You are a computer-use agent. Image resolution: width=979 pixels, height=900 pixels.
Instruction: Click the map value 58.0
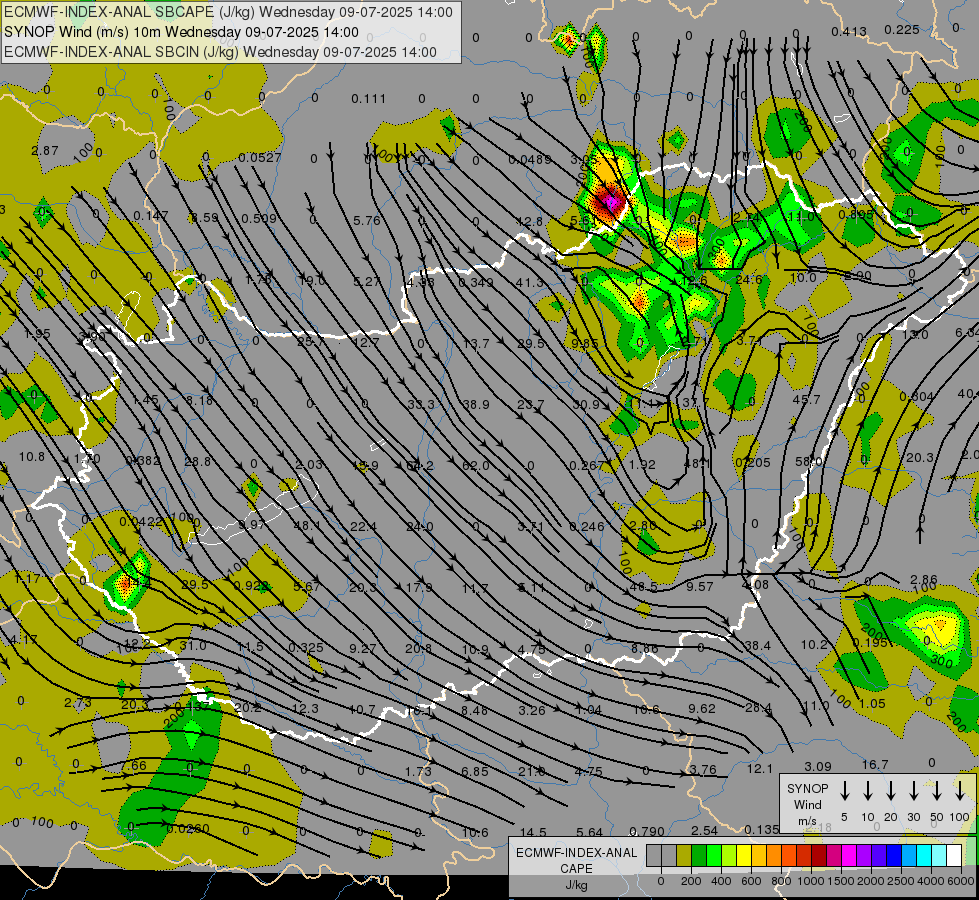[809, 462]
